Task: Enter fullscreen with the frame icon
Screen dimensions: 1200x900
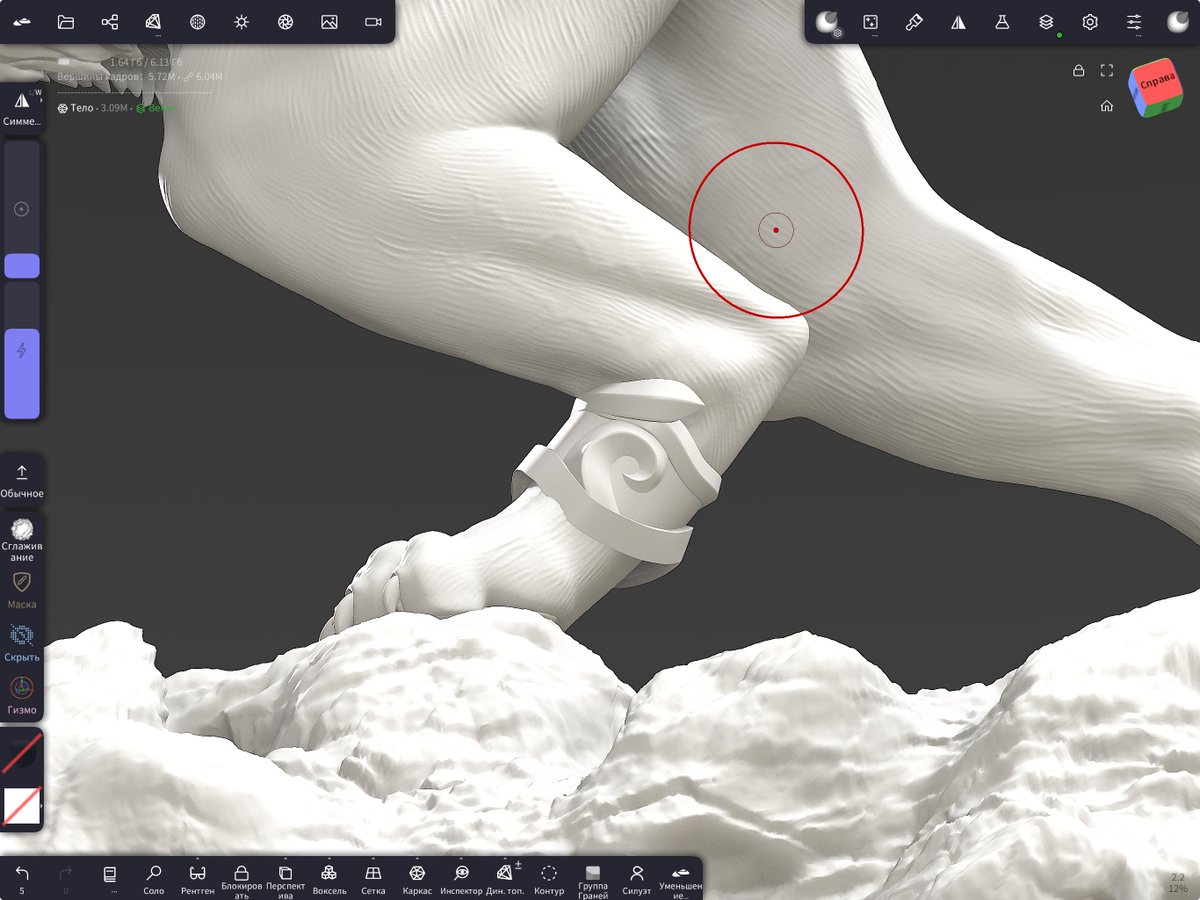Action: [1107, 71]
